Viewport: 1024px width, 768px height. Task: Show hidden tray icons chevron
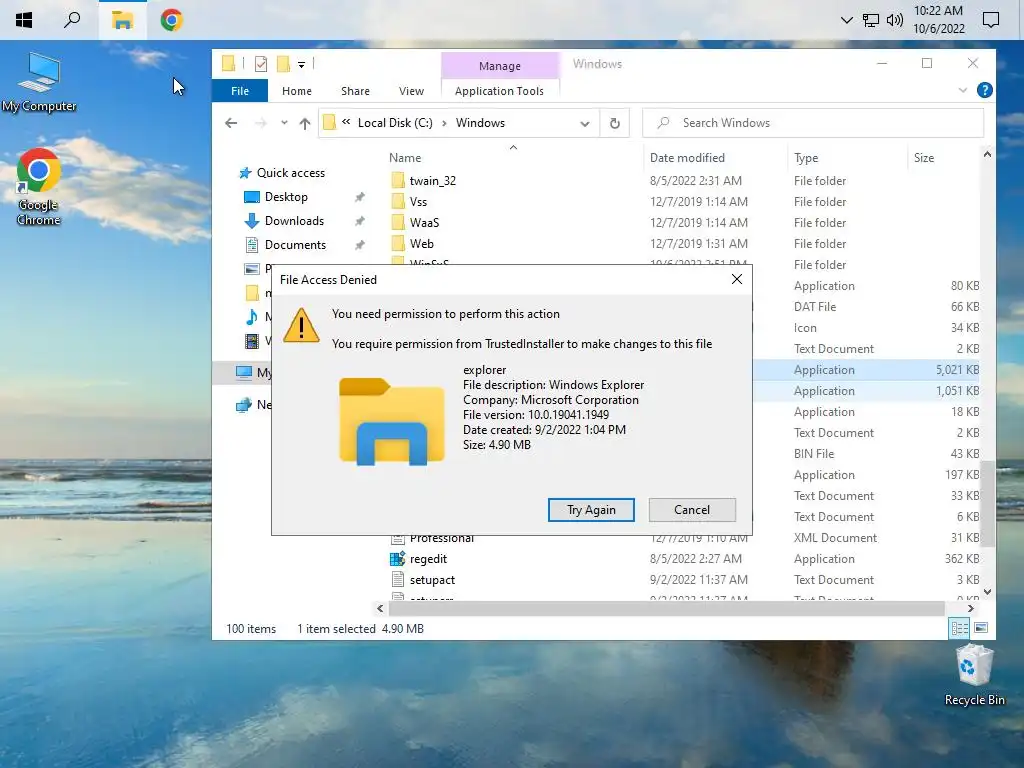pos(846,20)
